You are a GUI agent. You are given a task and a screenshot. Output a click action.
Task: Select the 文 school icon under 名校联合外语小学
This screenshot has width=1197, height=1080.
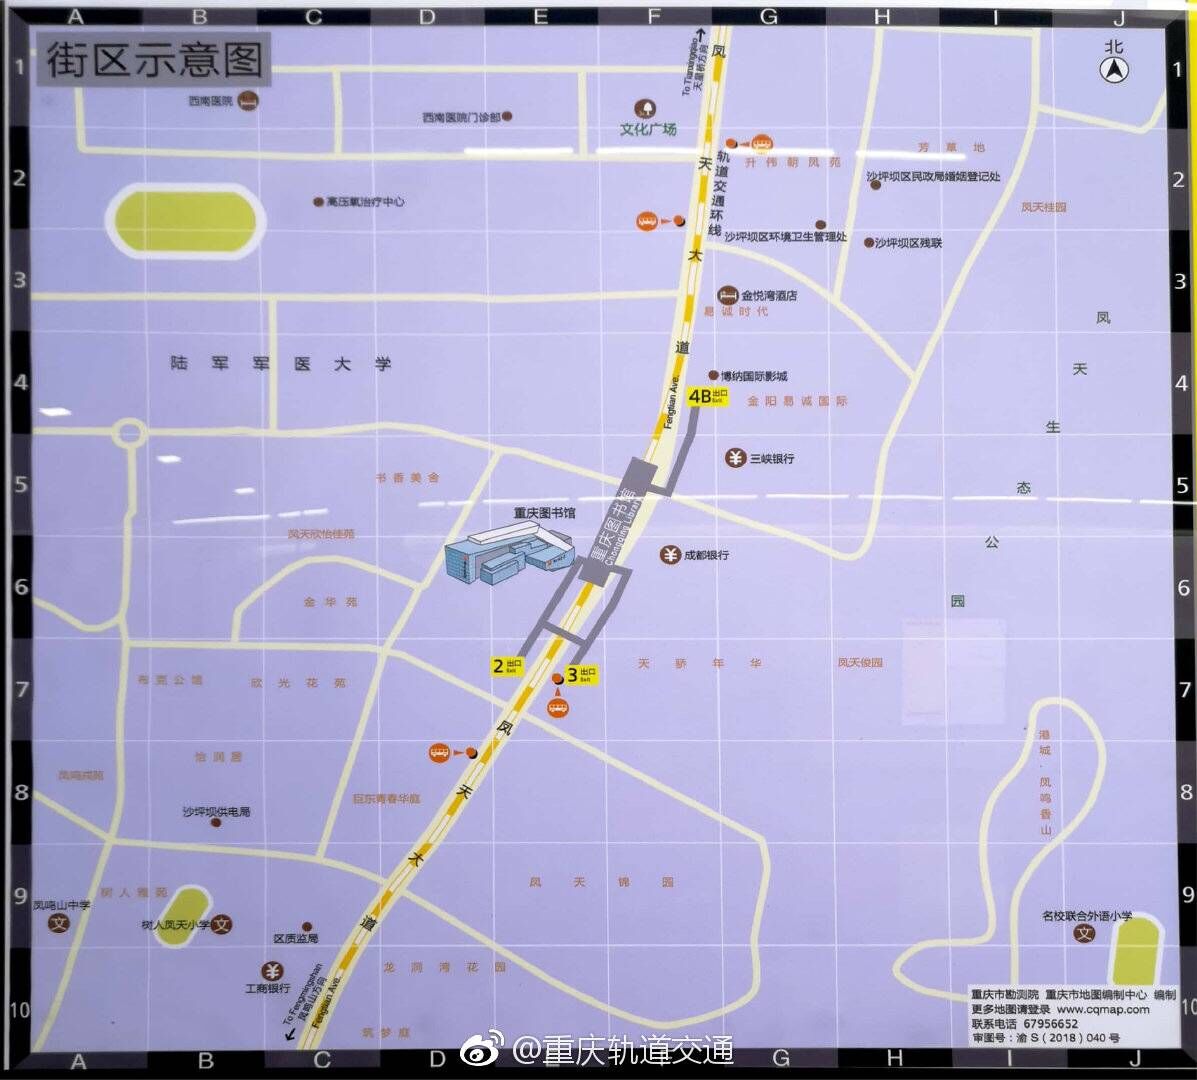(1084, 933)
